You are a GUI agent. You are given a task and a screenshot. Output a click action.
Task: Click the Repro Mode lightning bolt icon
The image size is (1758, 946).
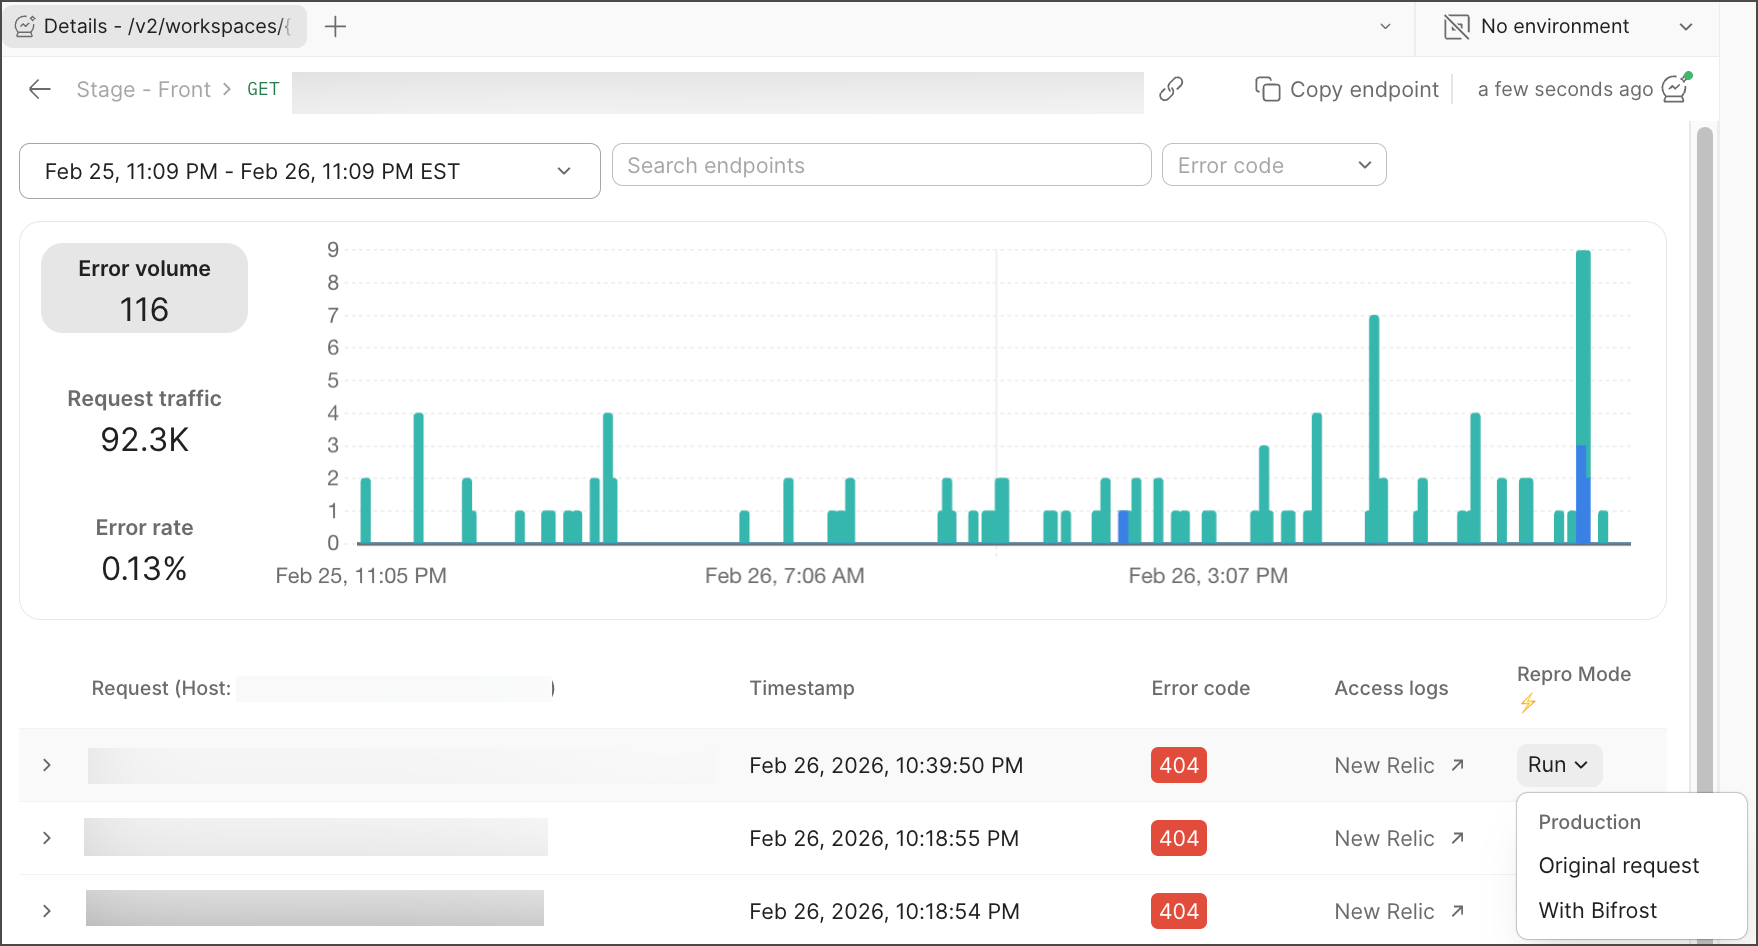(x=1527, y=703)
